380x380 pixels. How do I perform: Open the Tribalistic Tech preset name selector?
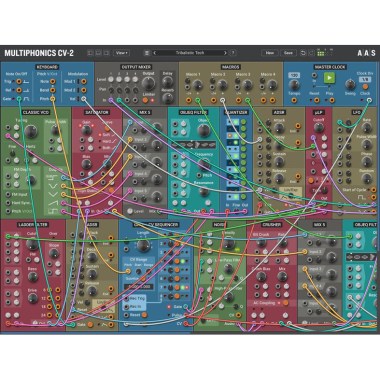(190, 53)
